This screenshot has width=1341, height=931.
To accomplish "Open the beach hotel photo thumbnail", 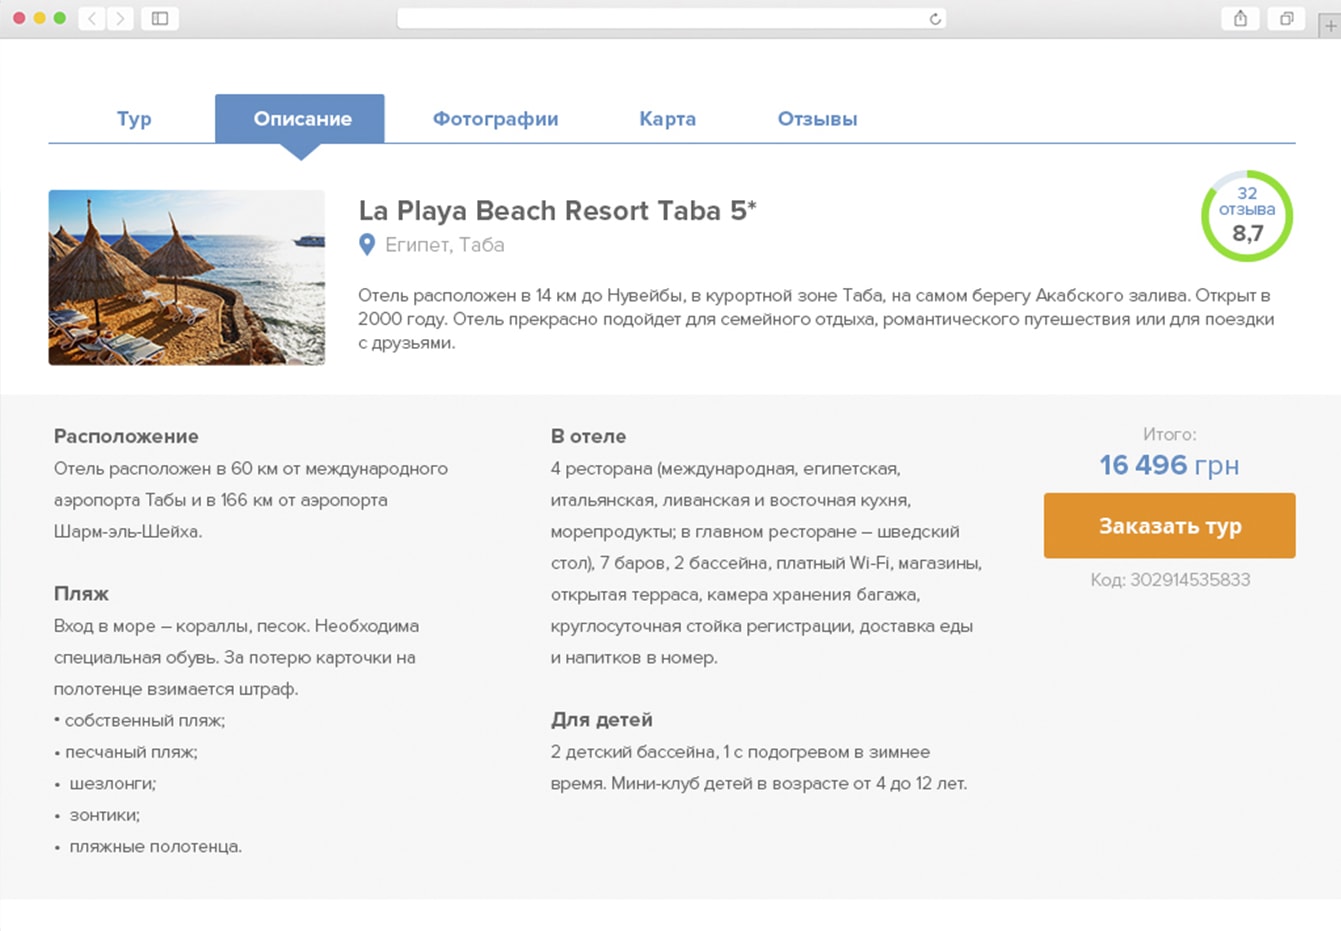I will coord(187,277).
